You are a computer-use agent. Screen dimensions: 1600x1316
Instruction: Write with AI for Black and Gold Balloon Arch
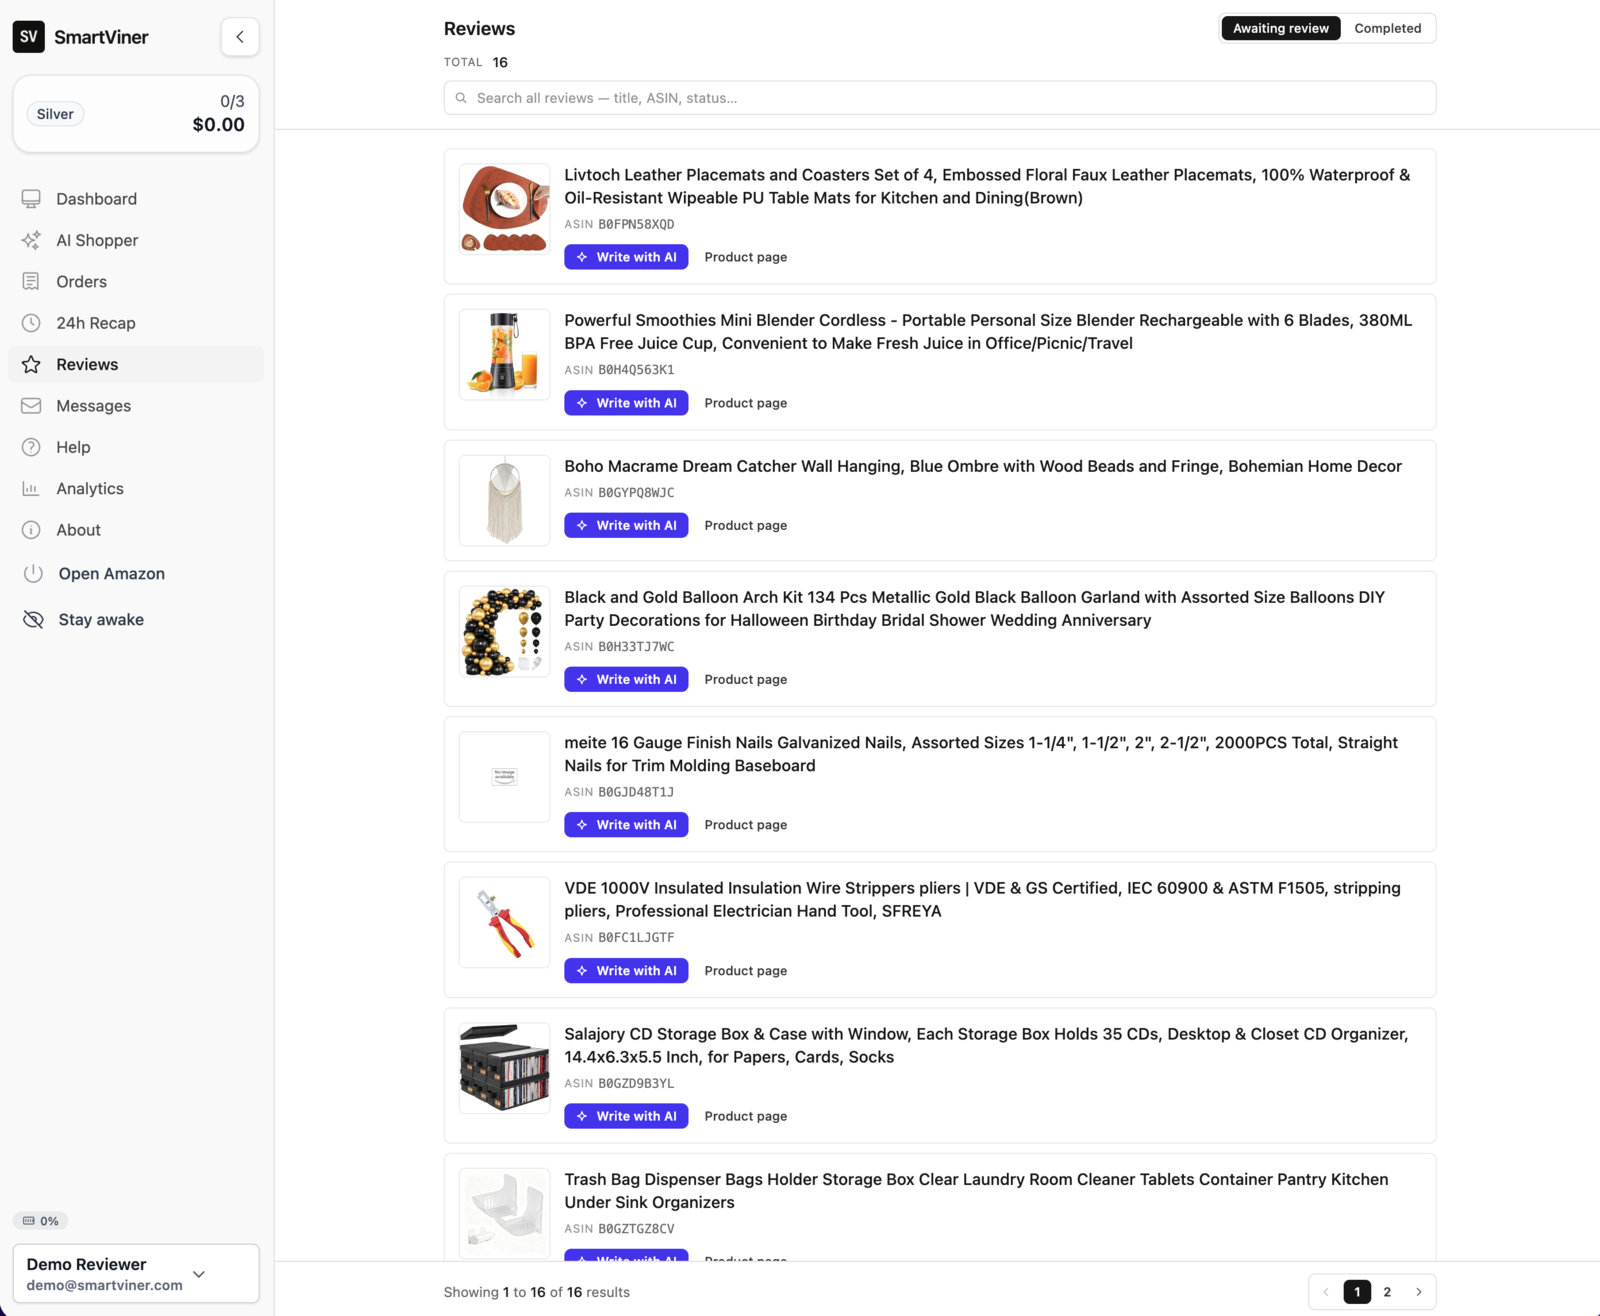coord(626,679)
